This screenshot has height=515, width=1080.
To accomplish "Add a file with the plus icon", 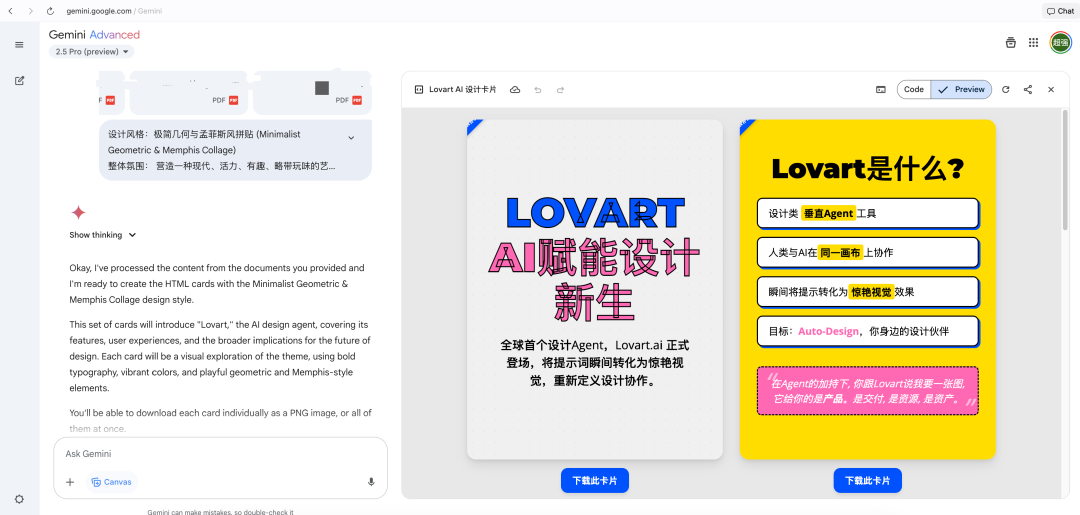I will pos(70,482).
